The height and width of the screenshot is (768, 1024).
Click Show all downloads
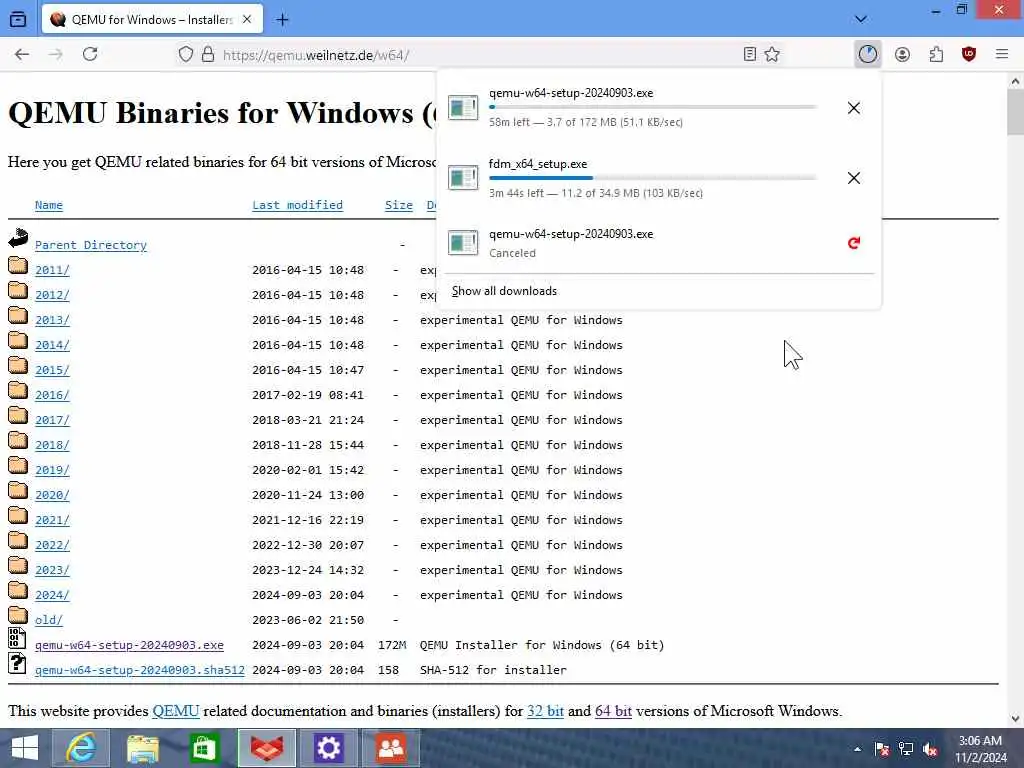504,291
